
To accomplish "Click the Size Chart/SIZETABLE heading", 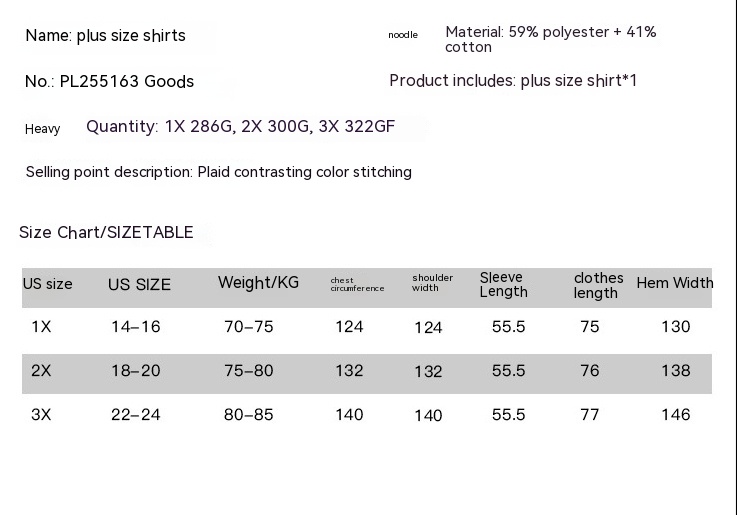I will pyautogui.click(x=106, y=233).
